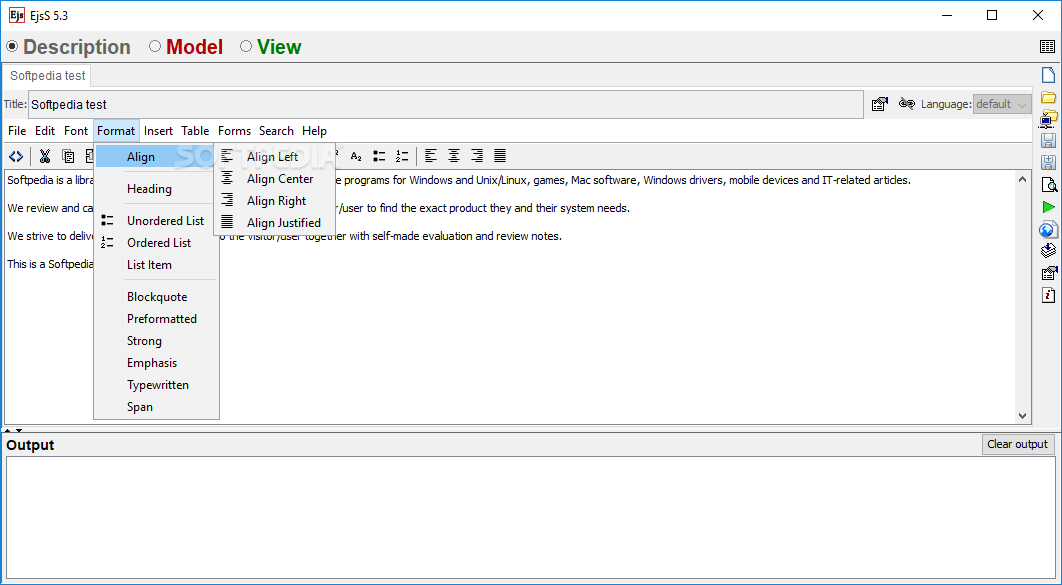Screen dimensions: 1062x585
Task: Open the File menu
Action: coord(17,131)
